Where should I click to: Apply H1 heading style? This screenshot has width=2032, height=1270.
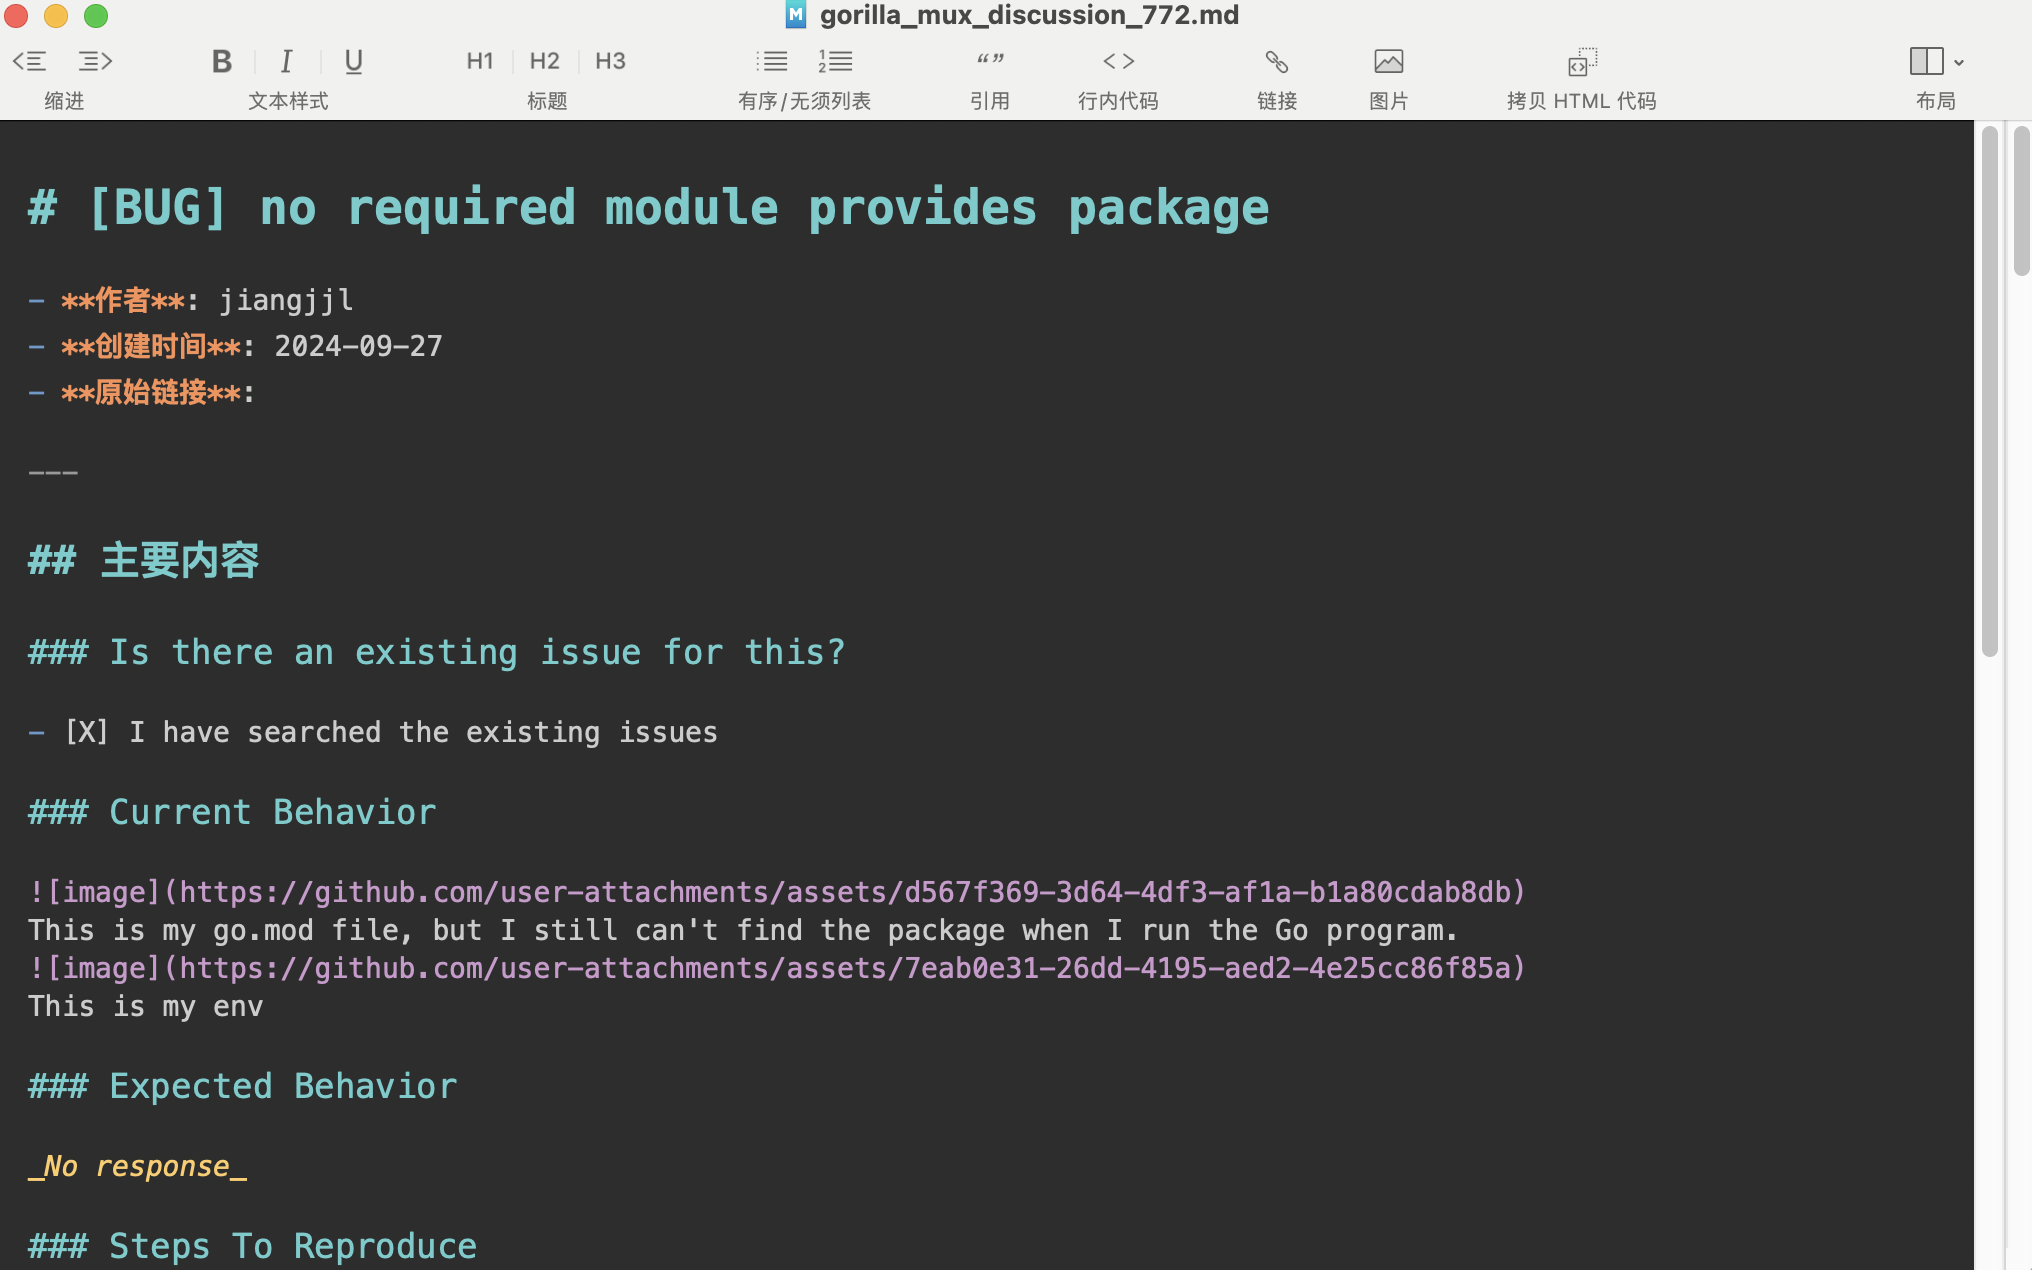(x=480, y=62)
